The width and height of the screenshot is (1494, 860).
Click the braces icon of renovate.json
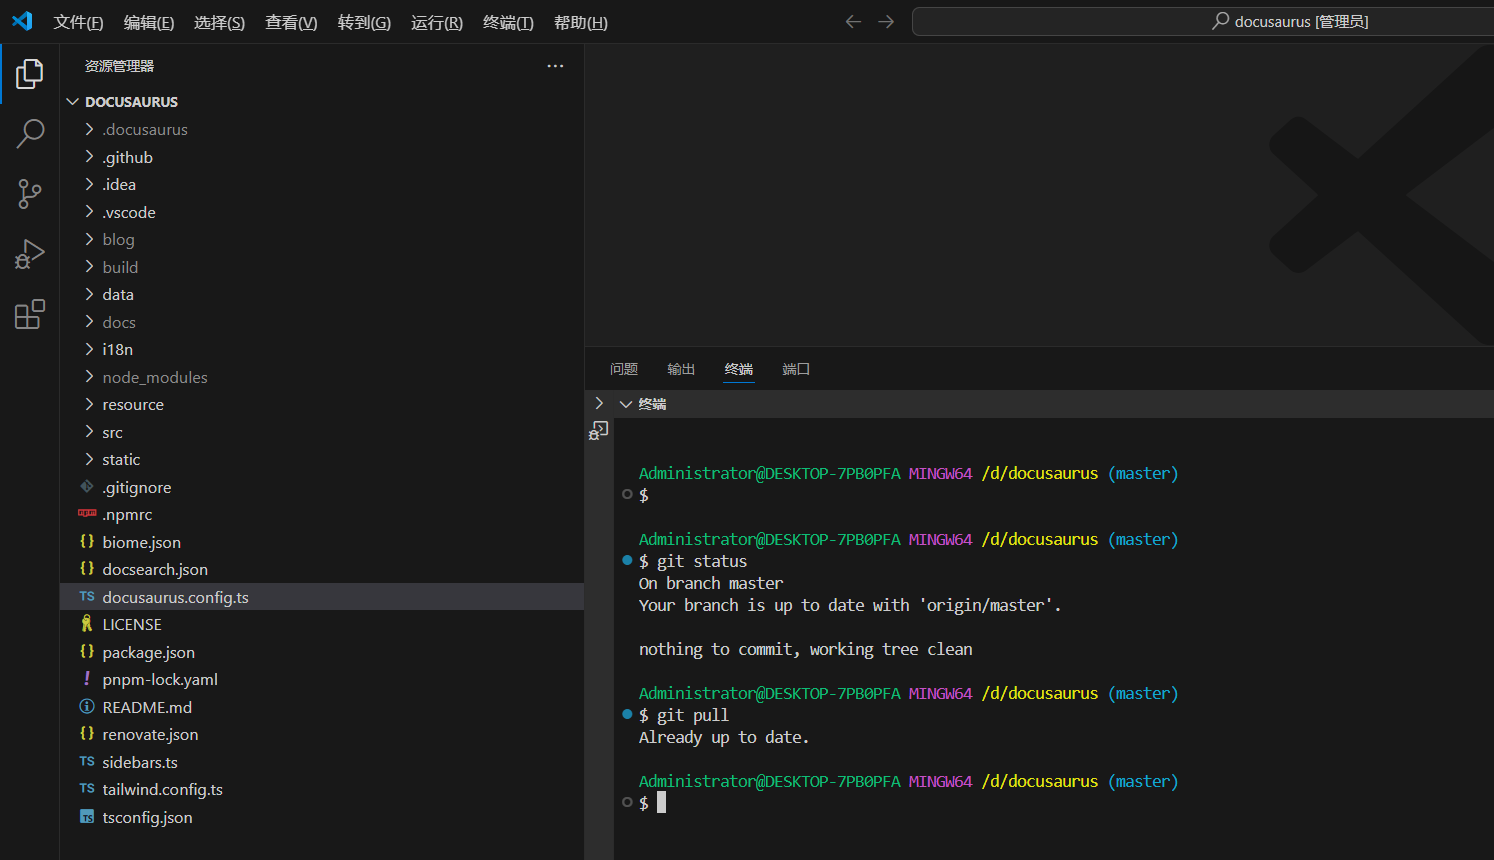click(x=87, y=733)
